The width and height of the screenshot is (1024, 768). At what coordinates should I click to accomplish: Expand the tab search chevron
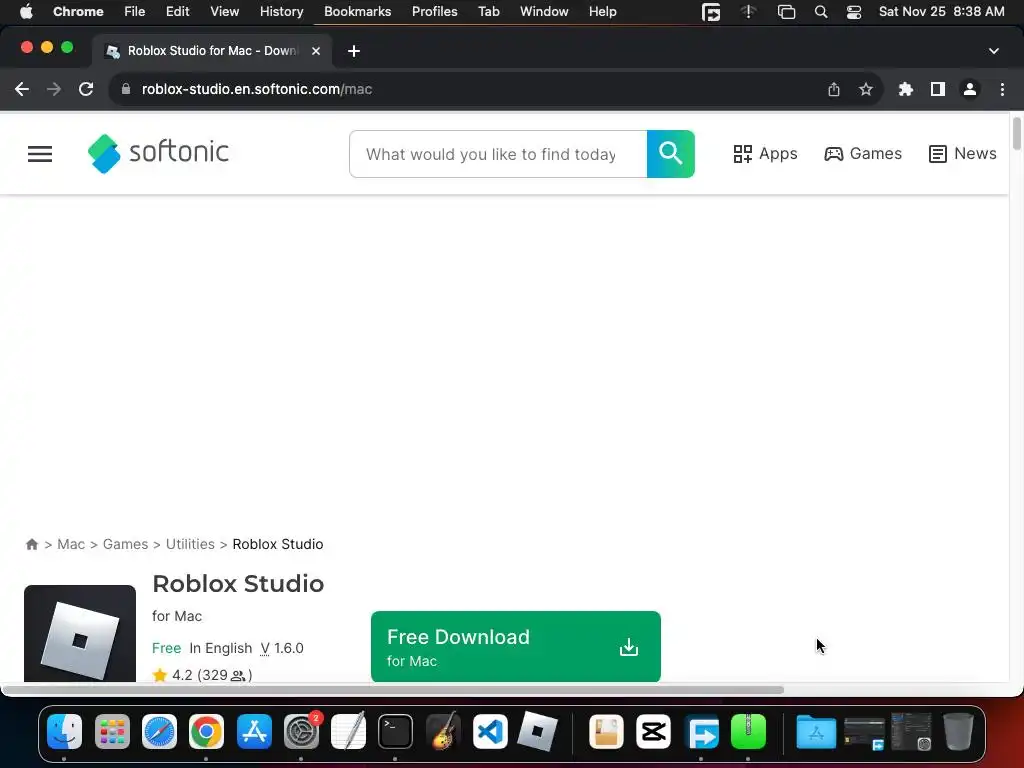[x=993, y=51]
